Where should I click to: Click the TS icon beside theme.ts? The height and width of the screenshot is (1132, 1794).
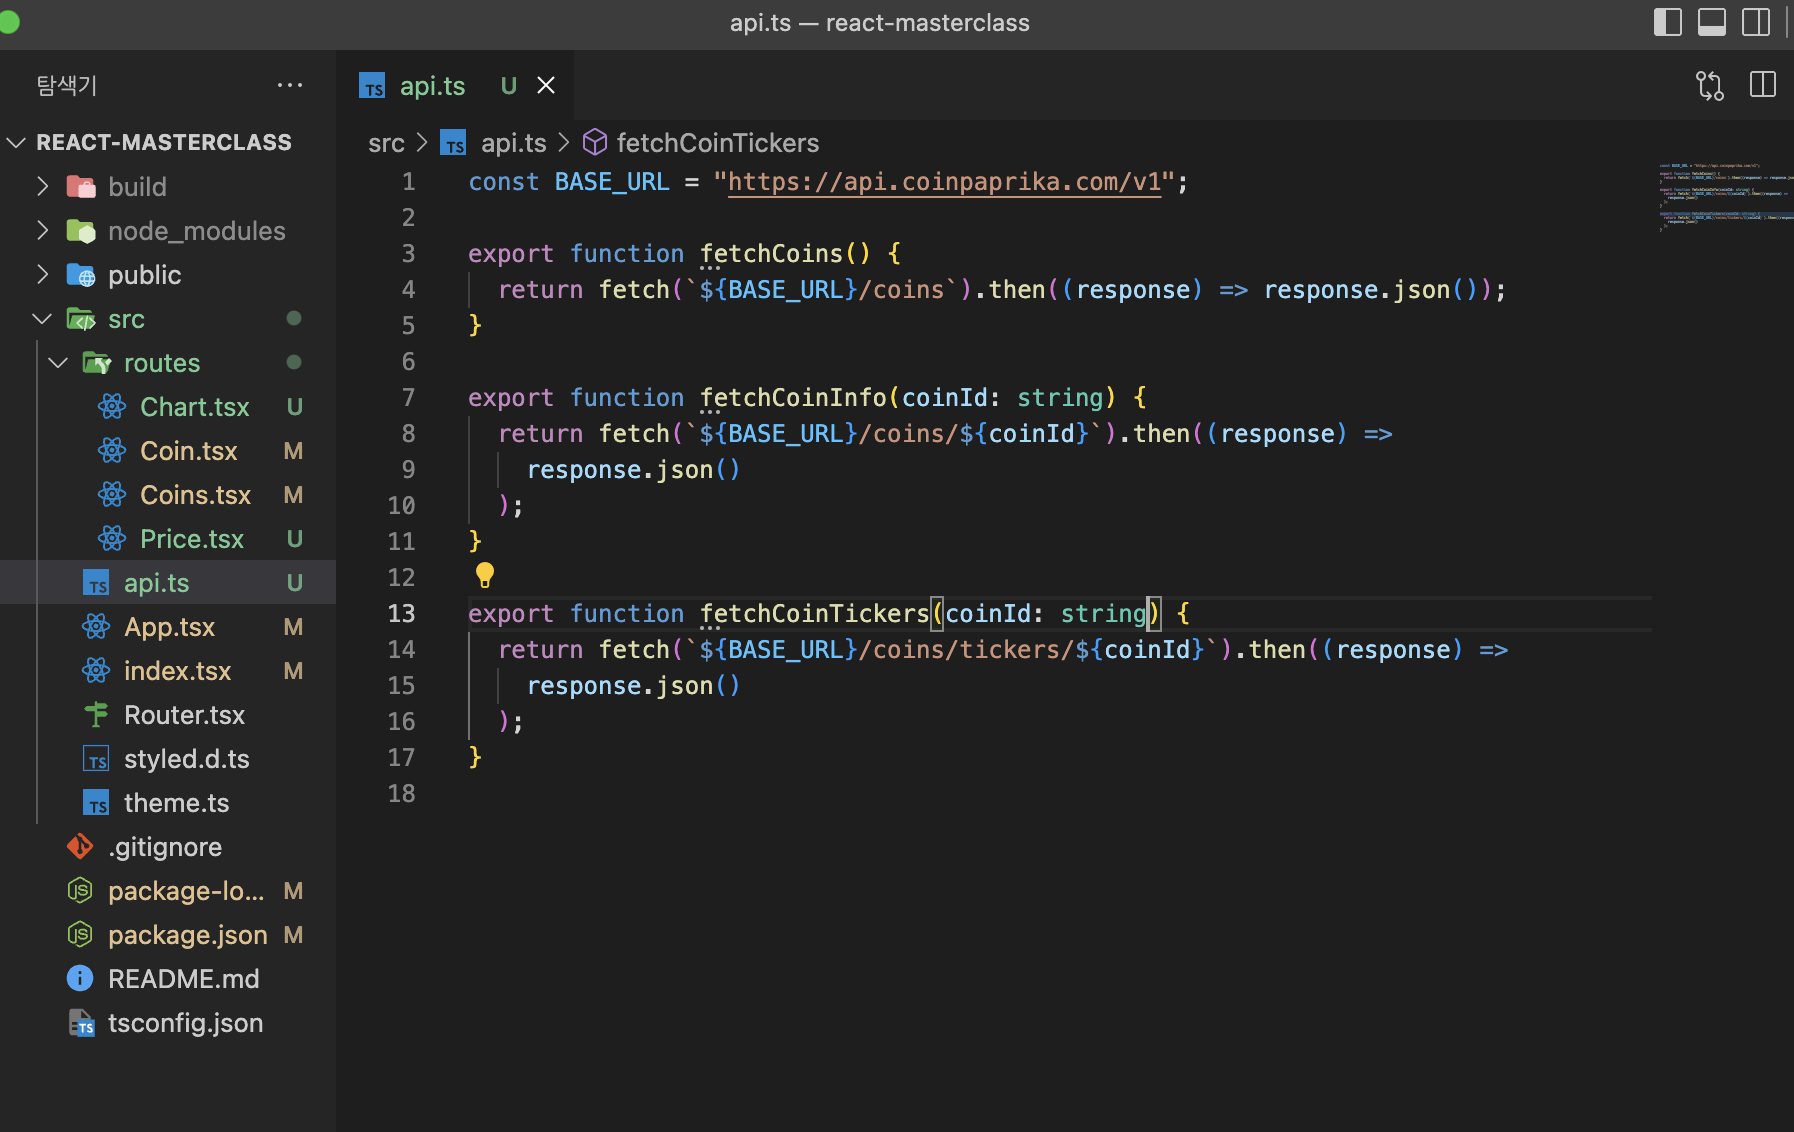(x=96, y=803)
